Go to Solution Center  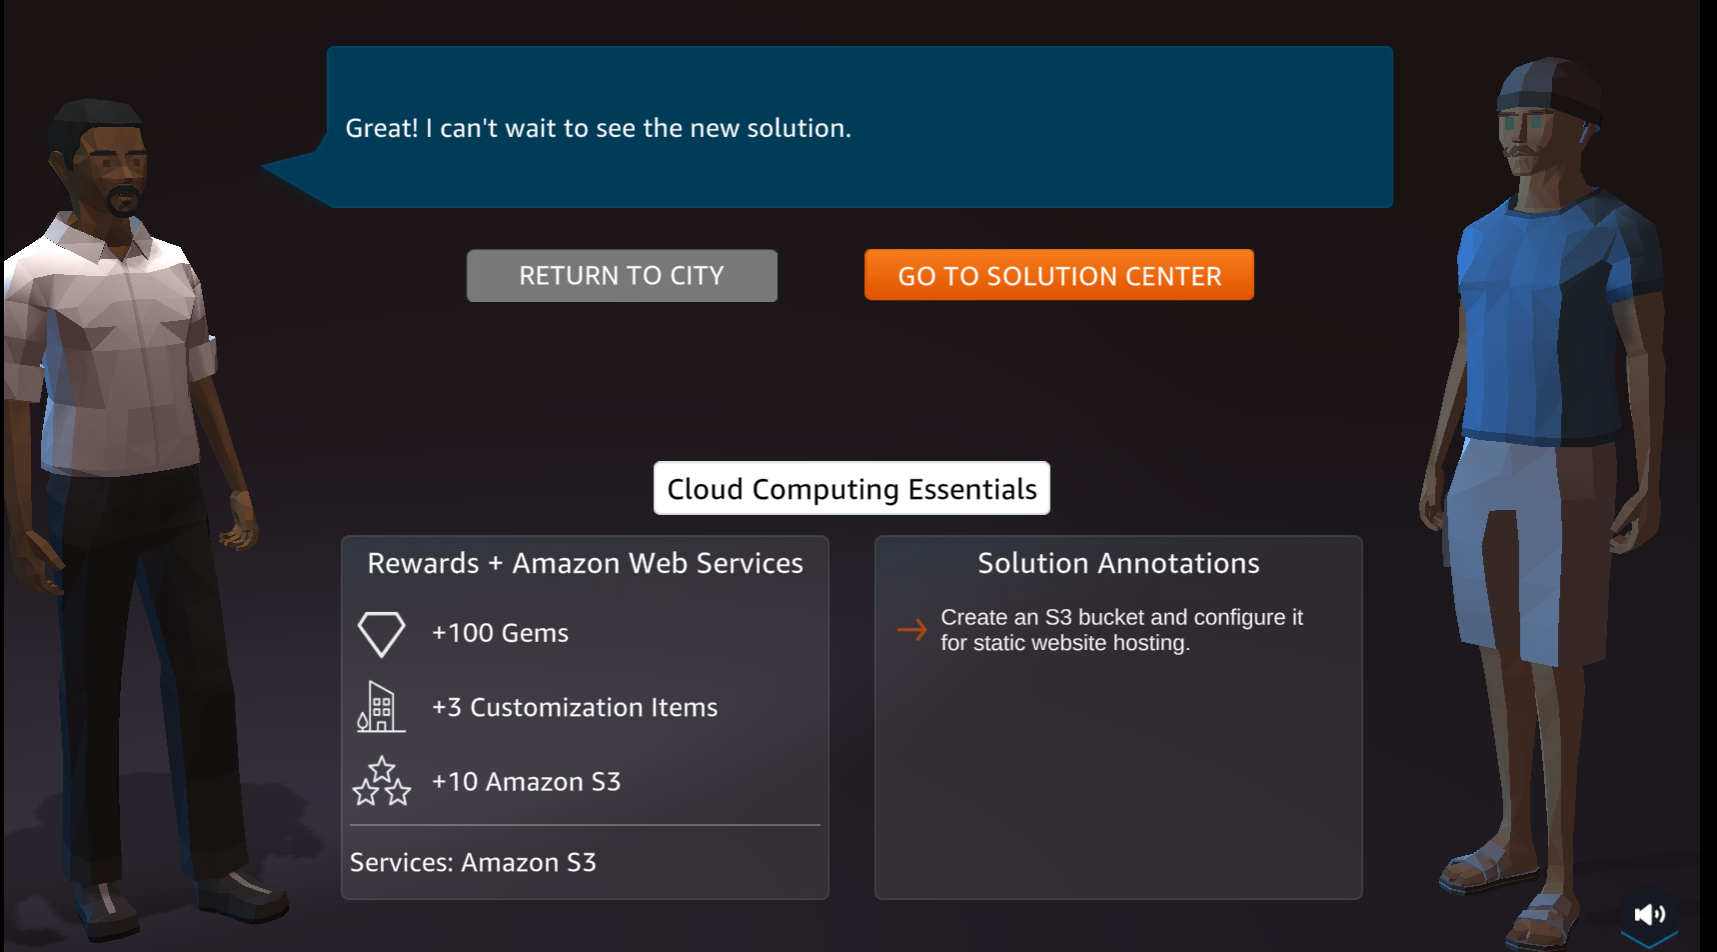pos(1059,275)
